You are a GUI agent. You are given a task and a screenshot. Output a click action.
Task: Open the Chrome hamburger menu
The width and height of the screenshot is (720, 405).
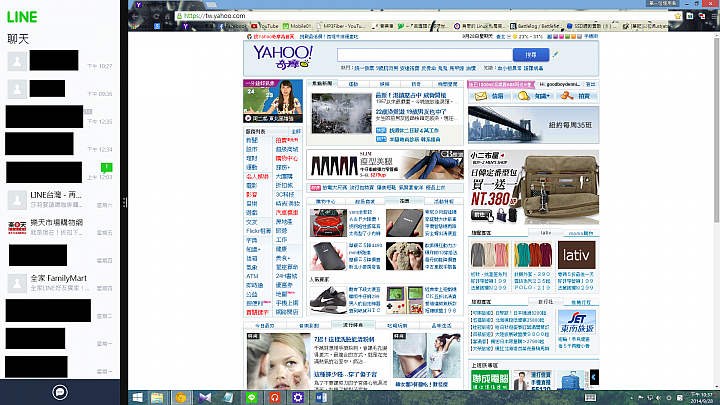(x=714, y=16)
